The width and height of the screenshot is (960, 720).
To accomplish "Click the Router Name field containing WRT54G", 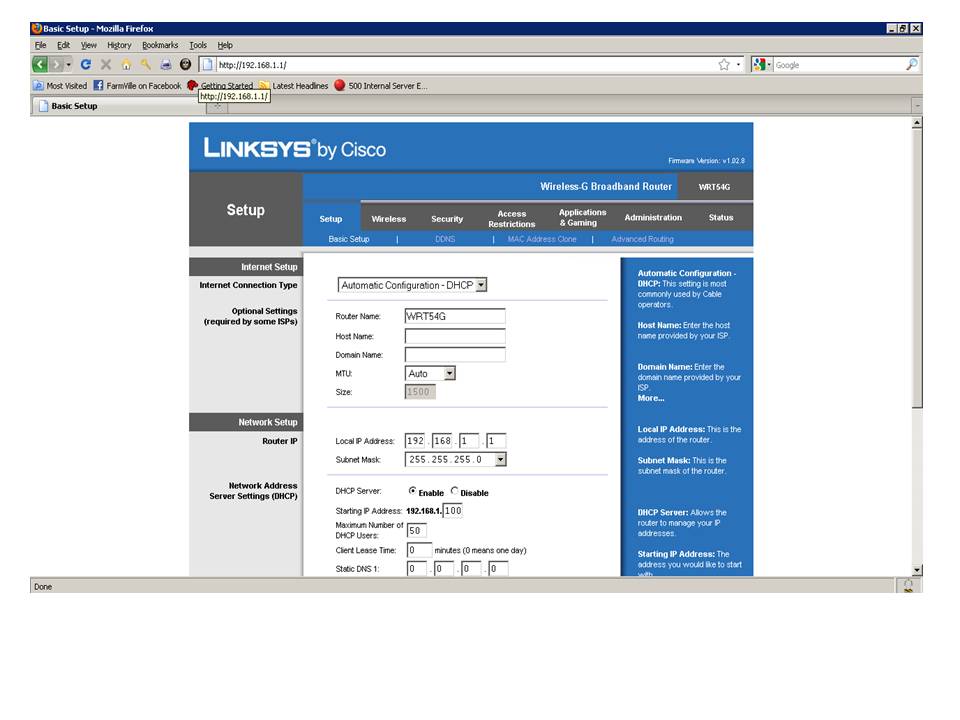I will [x=455, y=316].
